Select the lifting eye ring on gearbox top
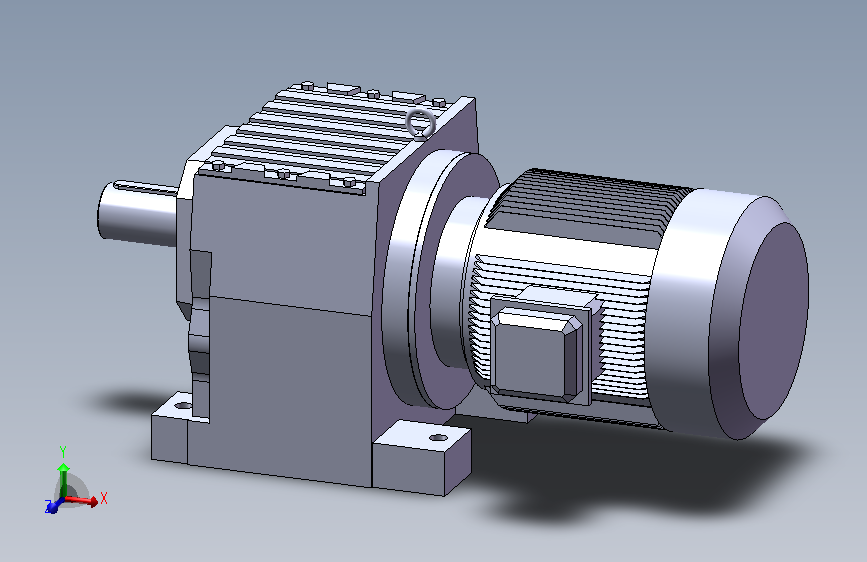Screen dimensions: 867x562 [x=421, y=123]
